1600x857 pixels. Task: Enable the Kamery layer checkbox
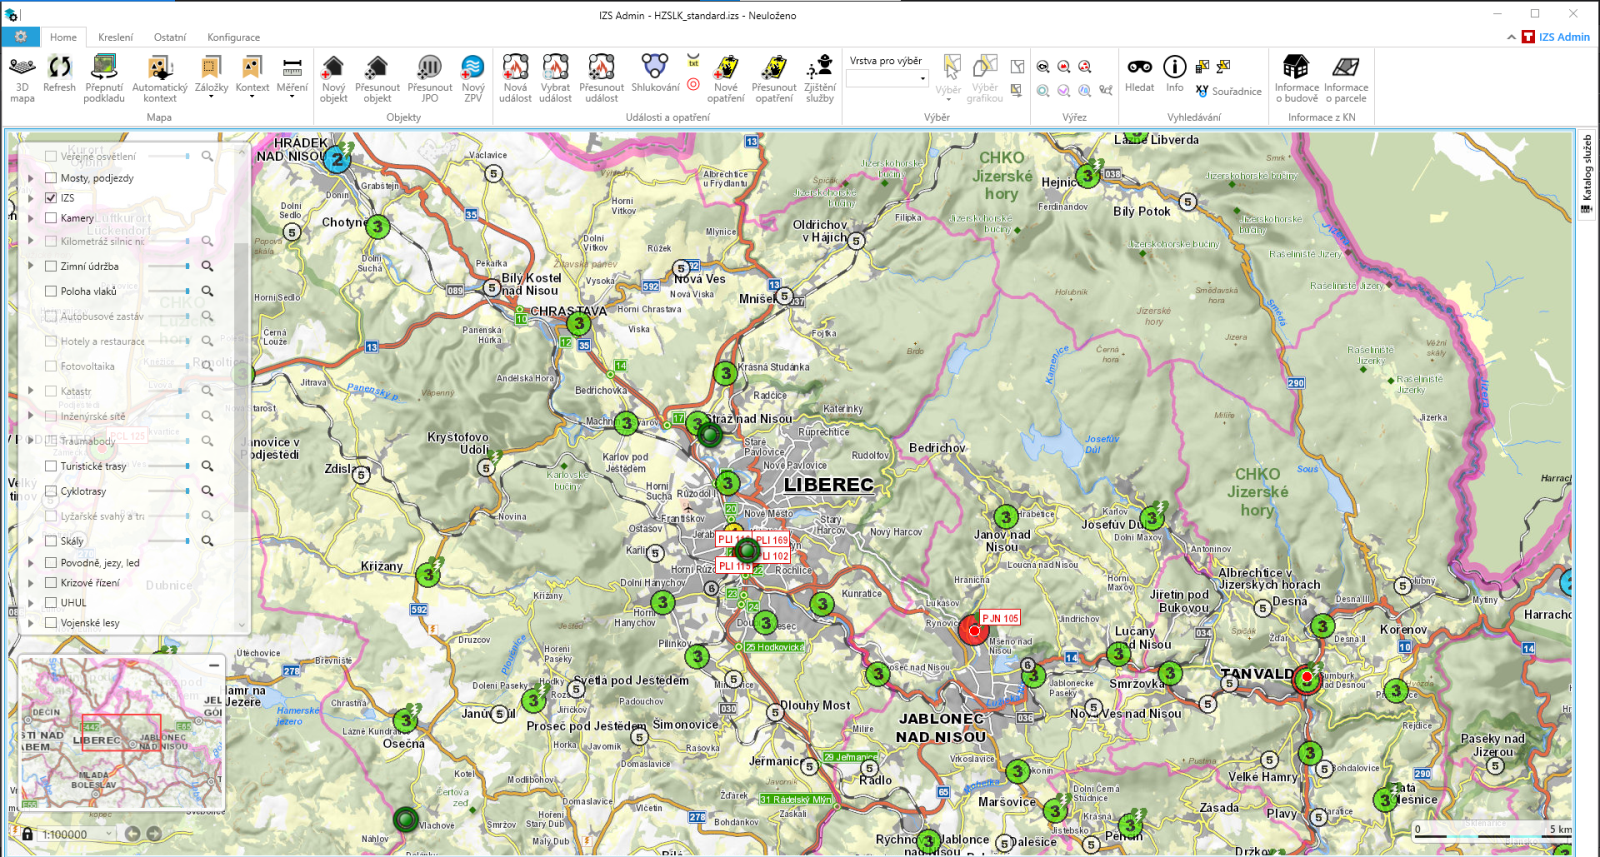point(51,218)
